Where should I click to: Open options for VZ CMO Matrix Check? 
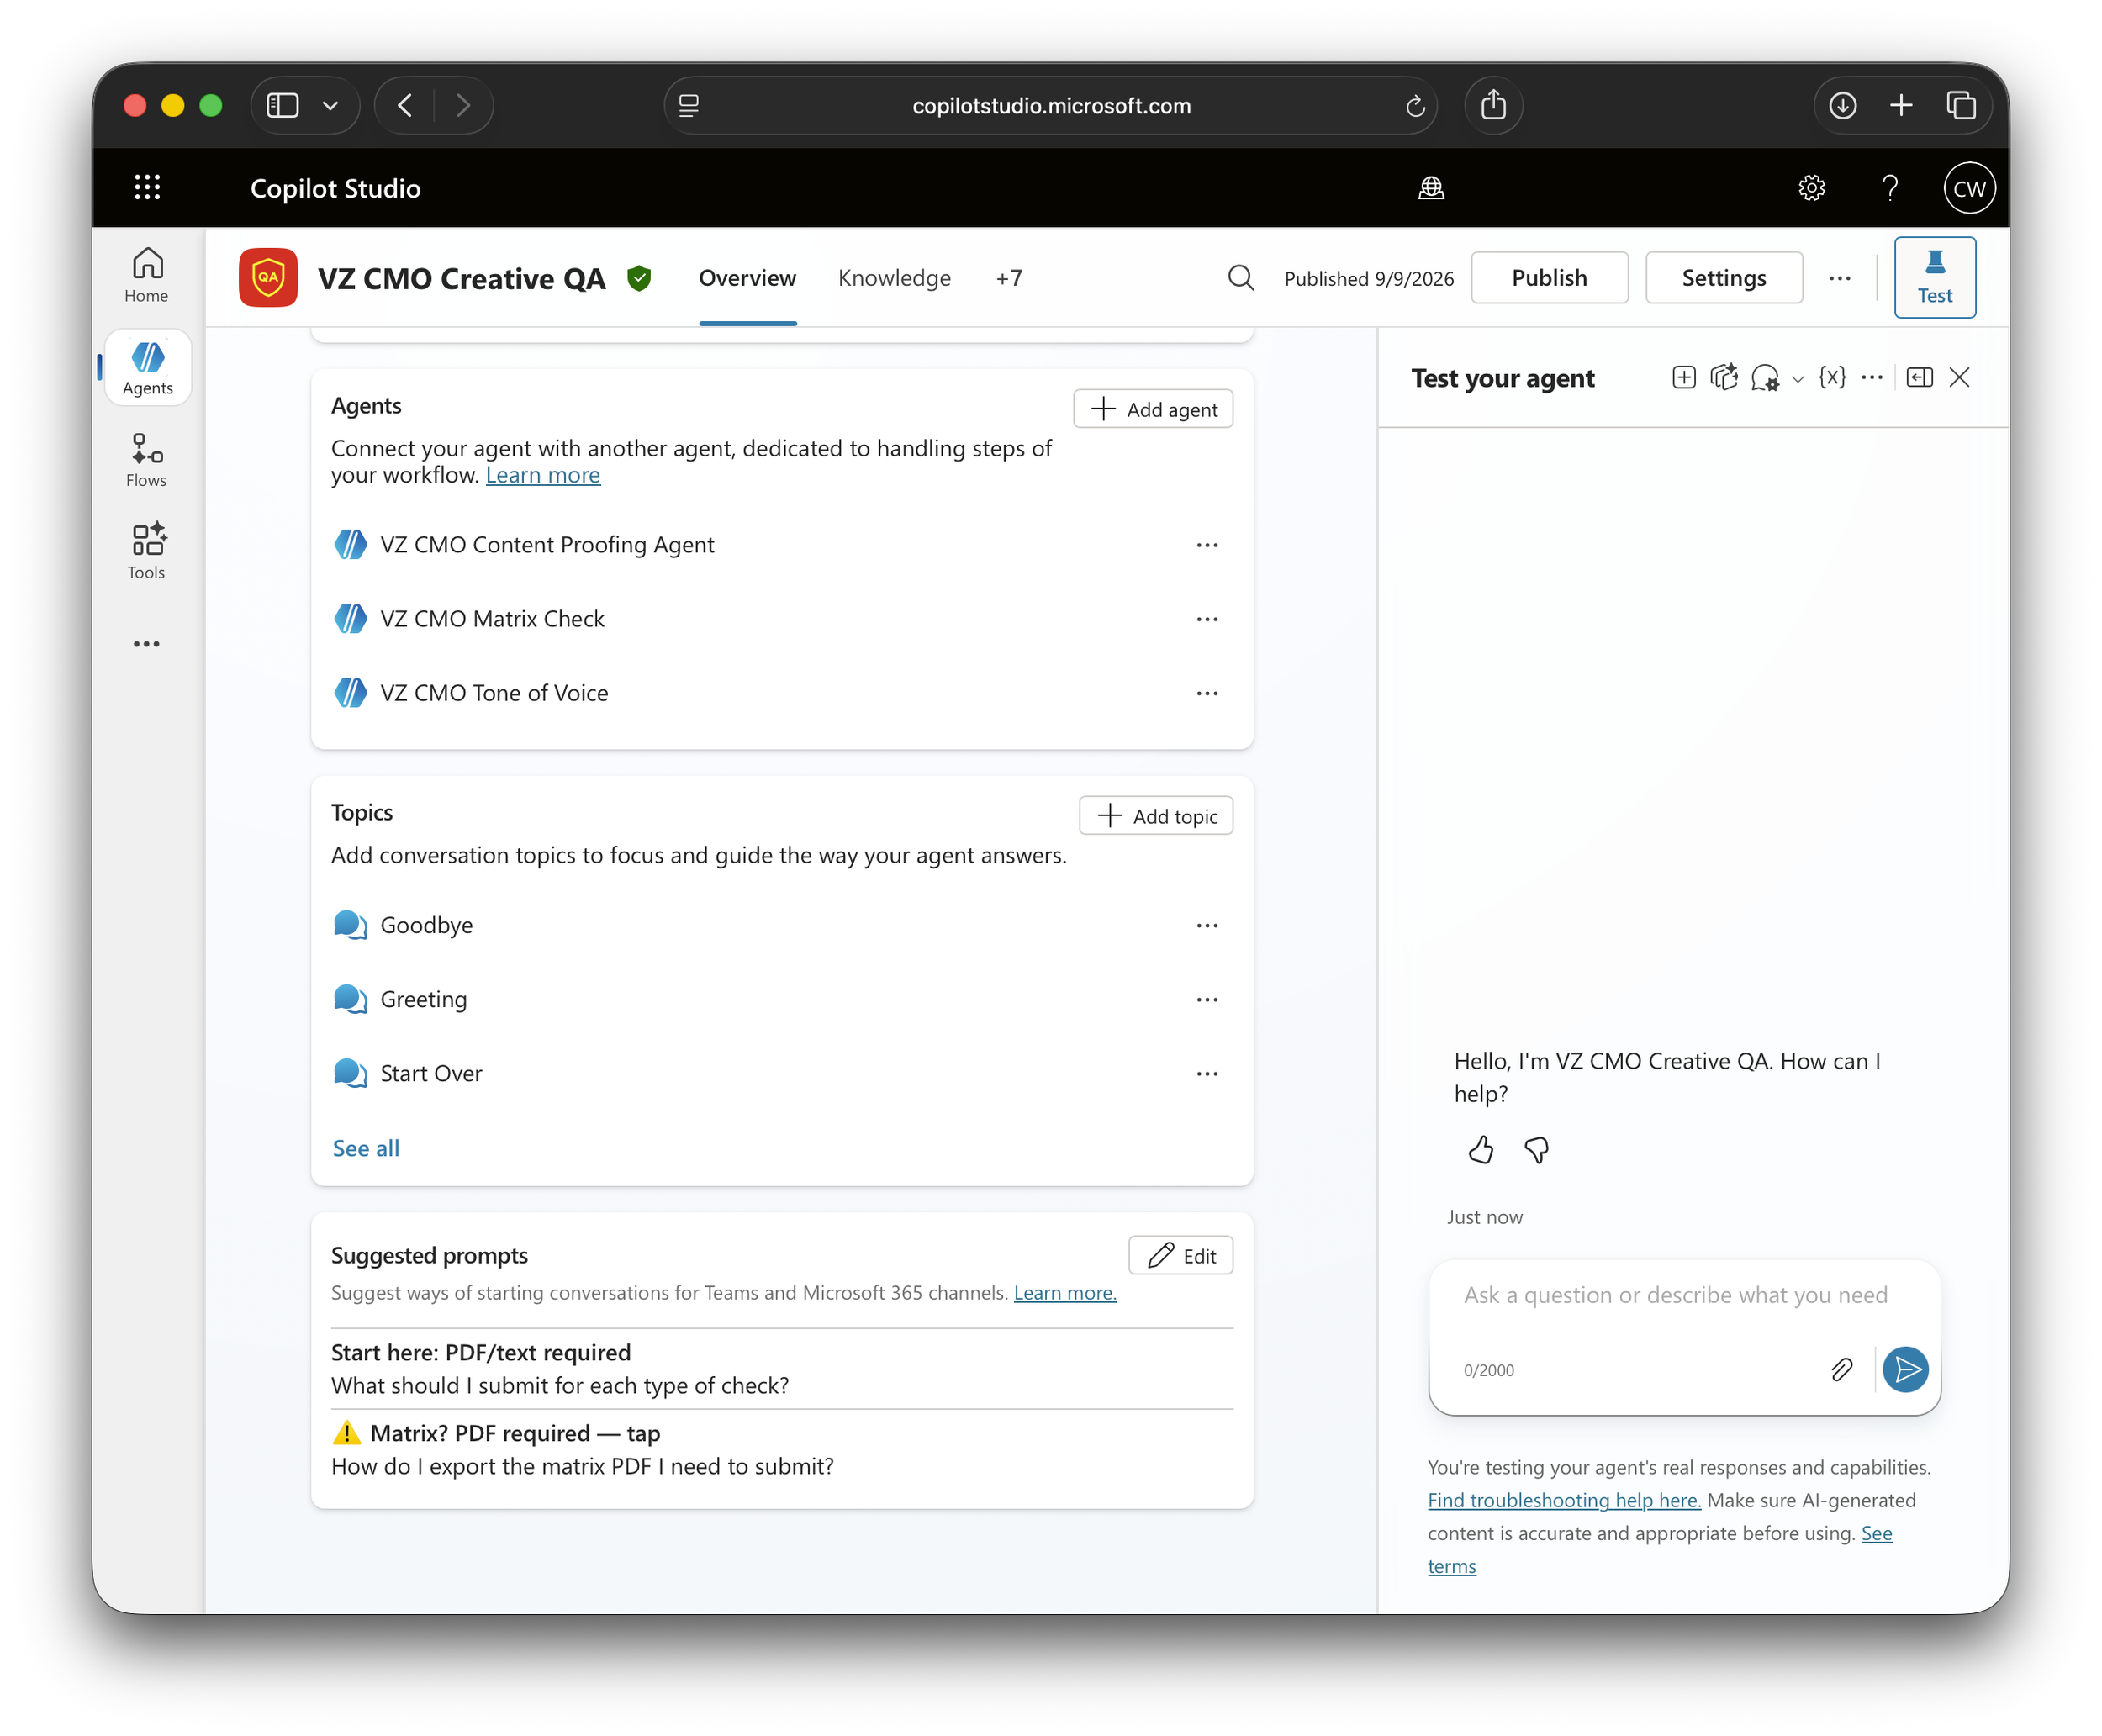(x=1207, y=619)
